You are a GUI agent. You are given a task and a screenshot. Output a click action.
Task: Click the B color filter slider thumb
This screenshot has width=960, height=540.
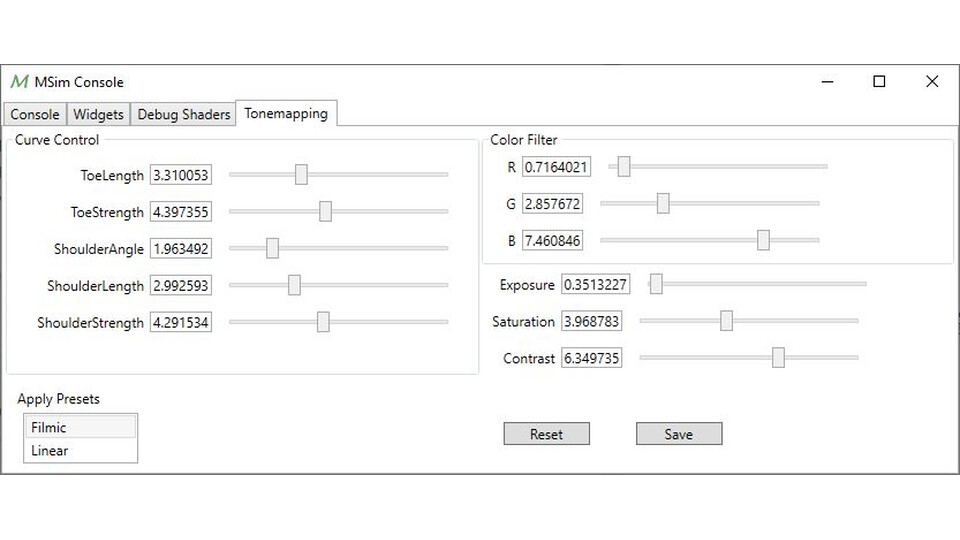tap(763, 240)
